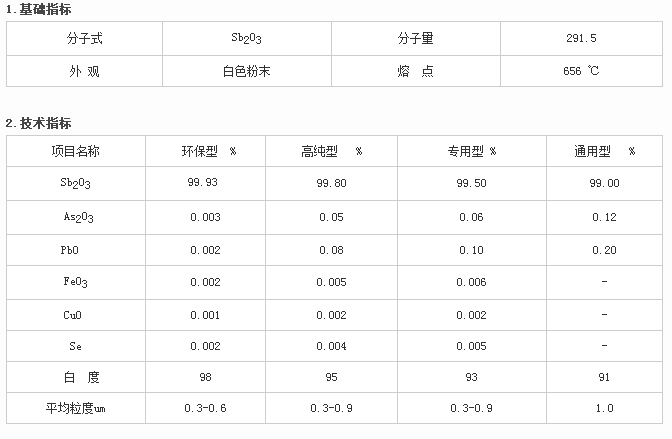The width and height of the screenshot is (672, 439).
Task: Select the 99.93 Sb2O3 value
Action: click(202, 182)
